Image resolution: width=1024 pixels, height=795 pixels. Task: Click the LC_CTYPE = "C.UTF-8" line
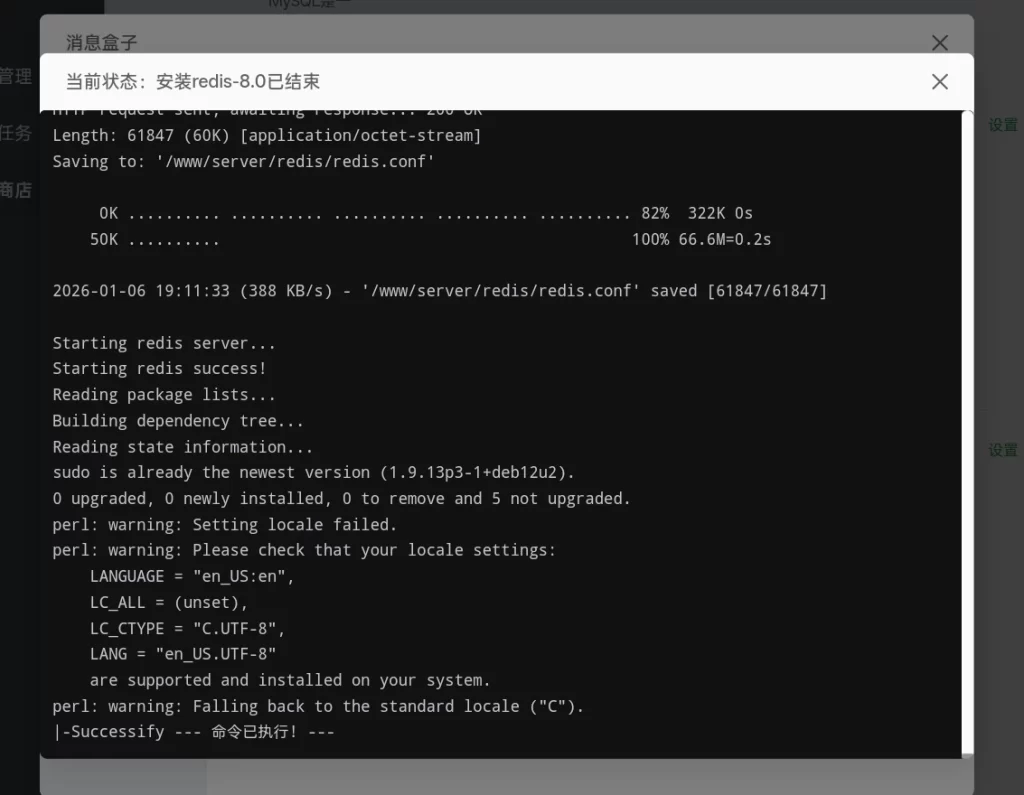[188, 628]
